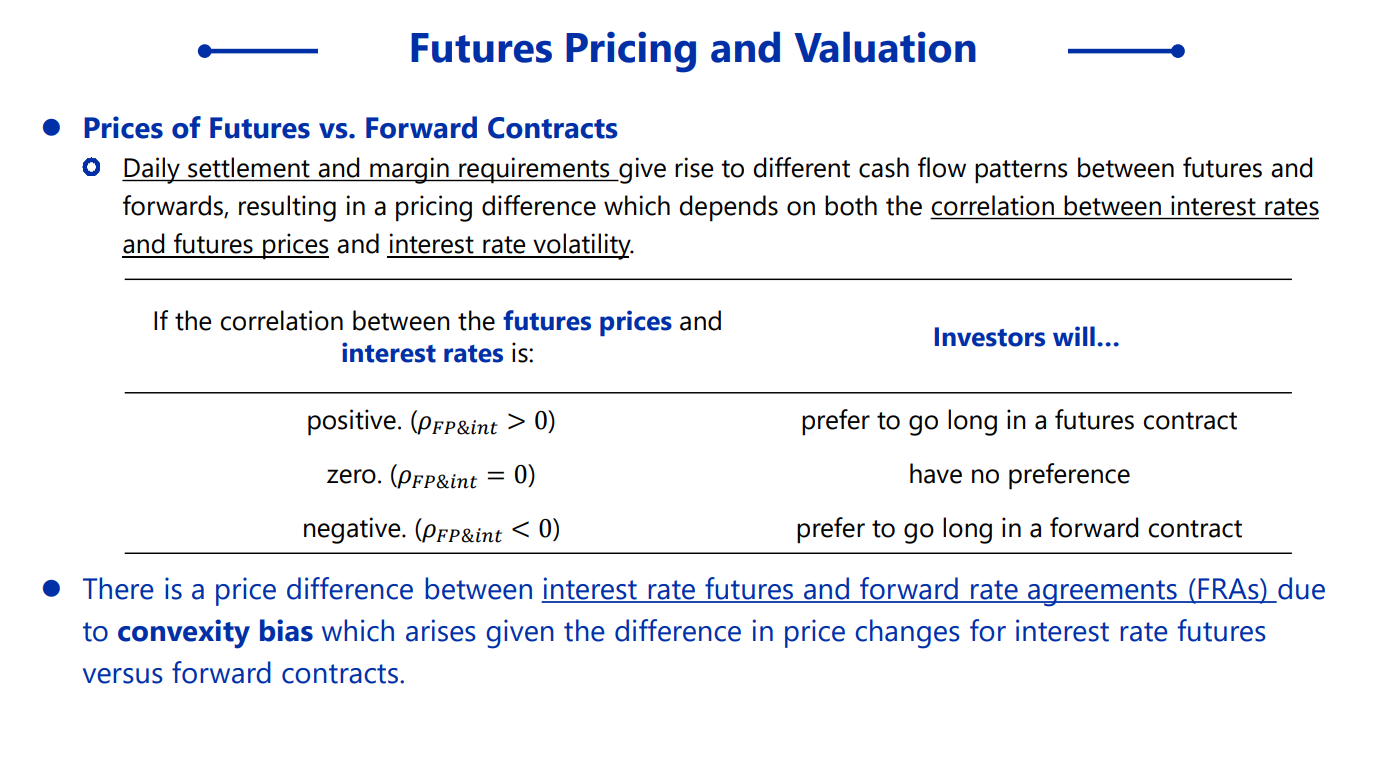Viewport: 1383px width, 757px height.
Task: Click the solid bullet beside Prices of Futures heading
Action: pyautogui.click(x=52, y=128)
